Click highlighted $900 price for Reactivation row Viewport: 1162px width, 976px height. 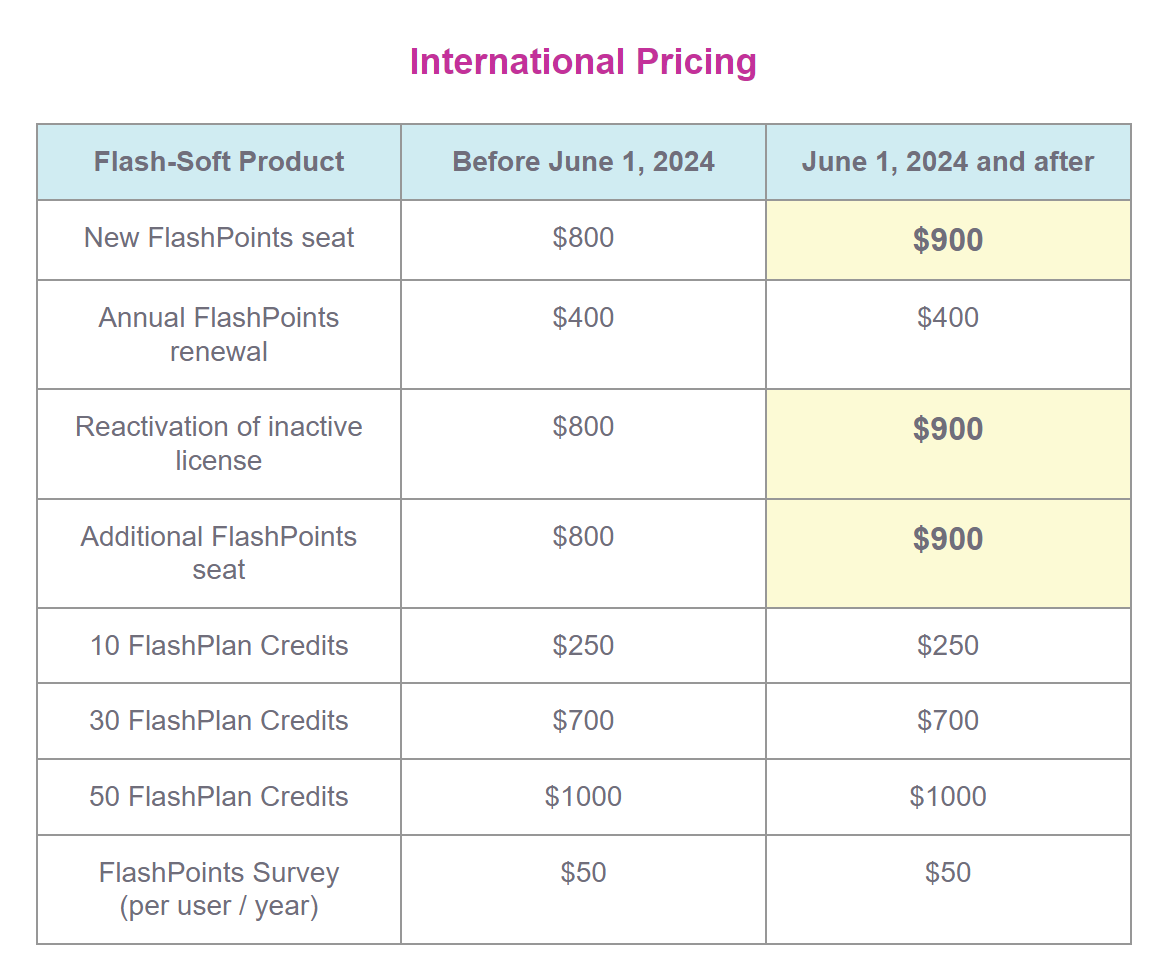click(x=947, y=429)
